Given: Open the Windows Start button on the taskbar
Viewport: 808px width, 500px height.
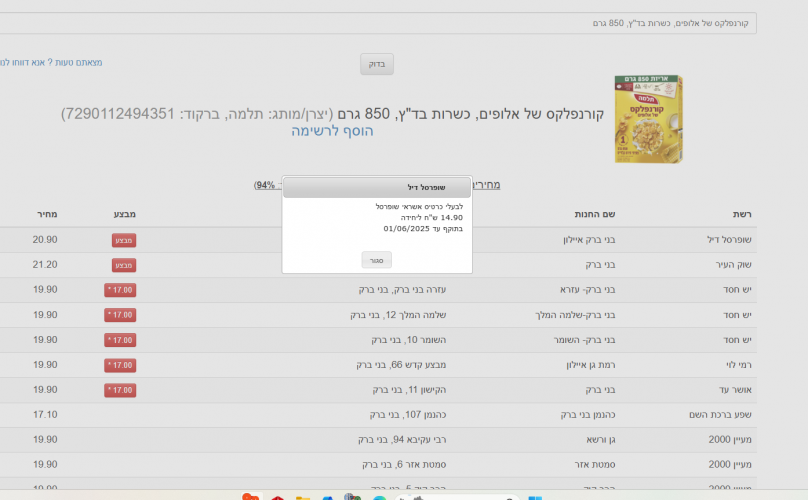Looking at the screenshot, I should (x=534, y=497).
